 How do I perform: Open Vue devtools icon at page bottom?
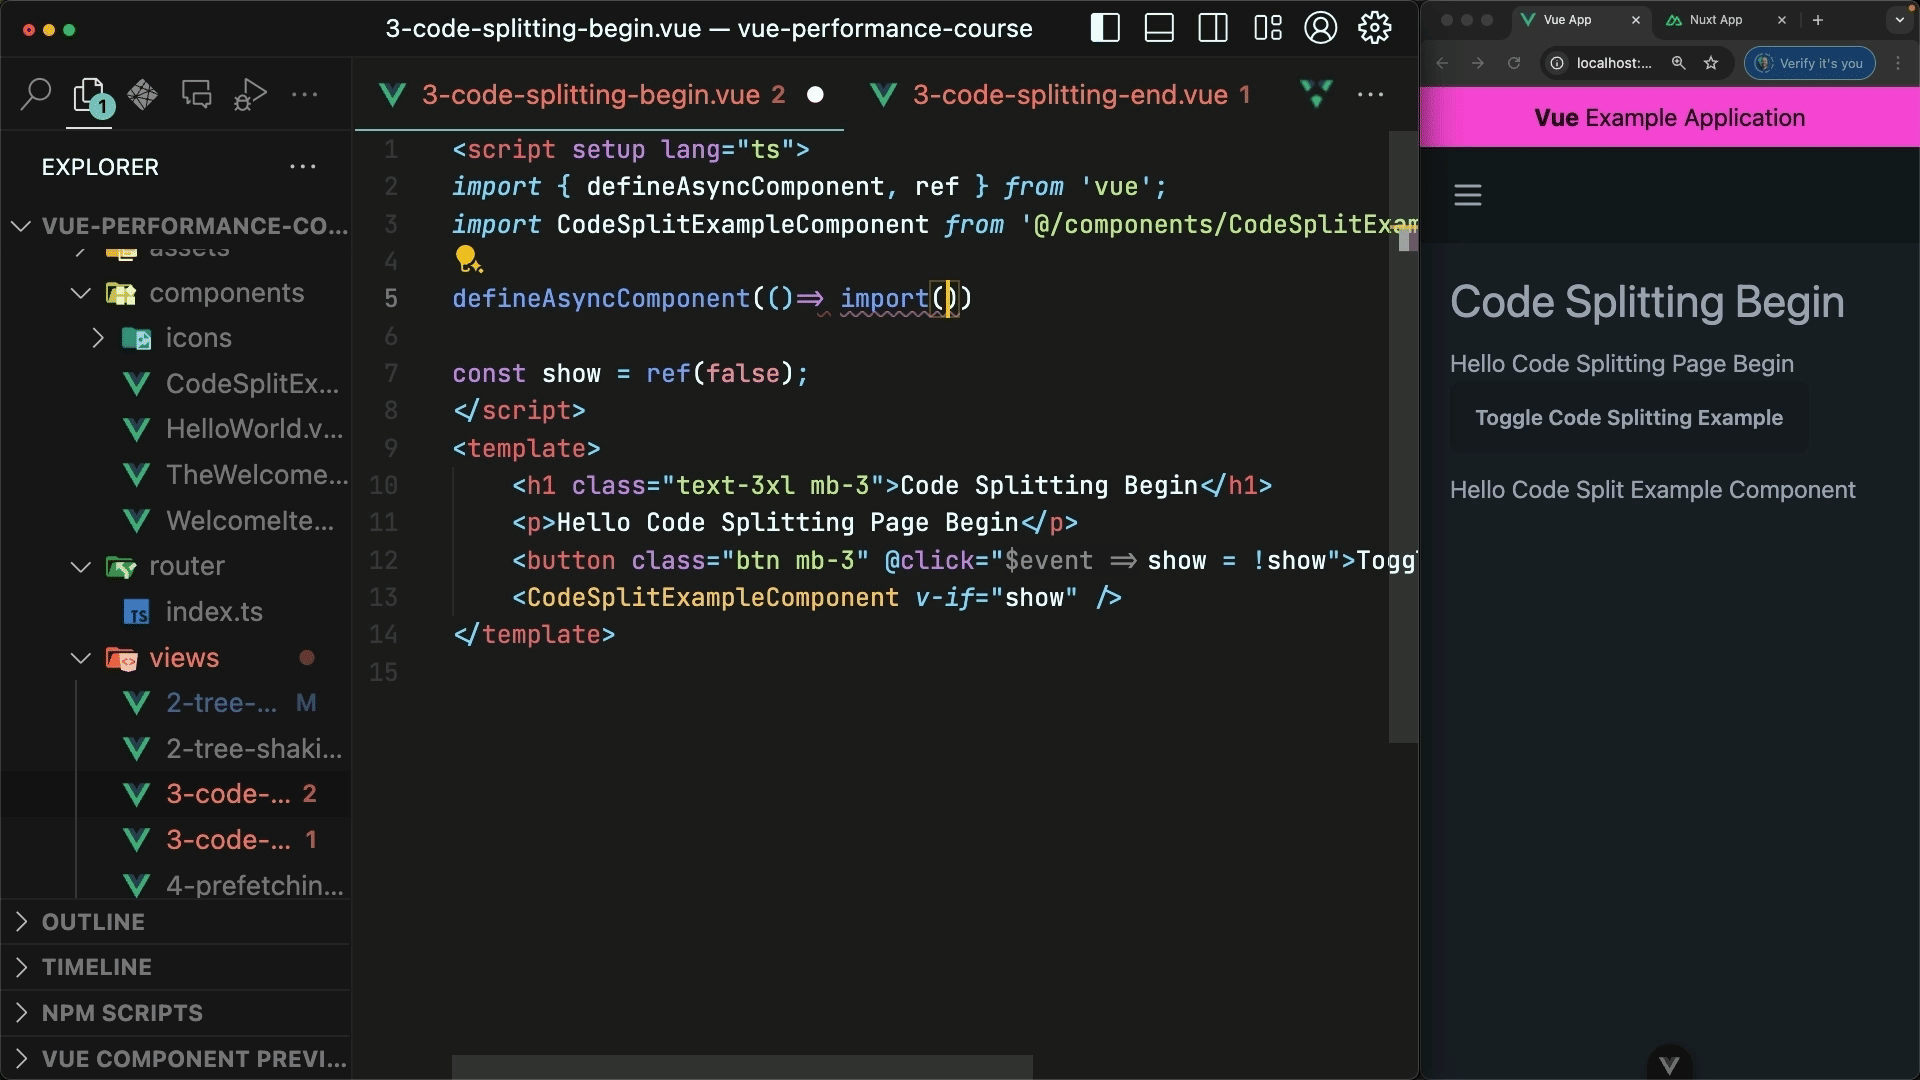(x=1669, y=1064)
